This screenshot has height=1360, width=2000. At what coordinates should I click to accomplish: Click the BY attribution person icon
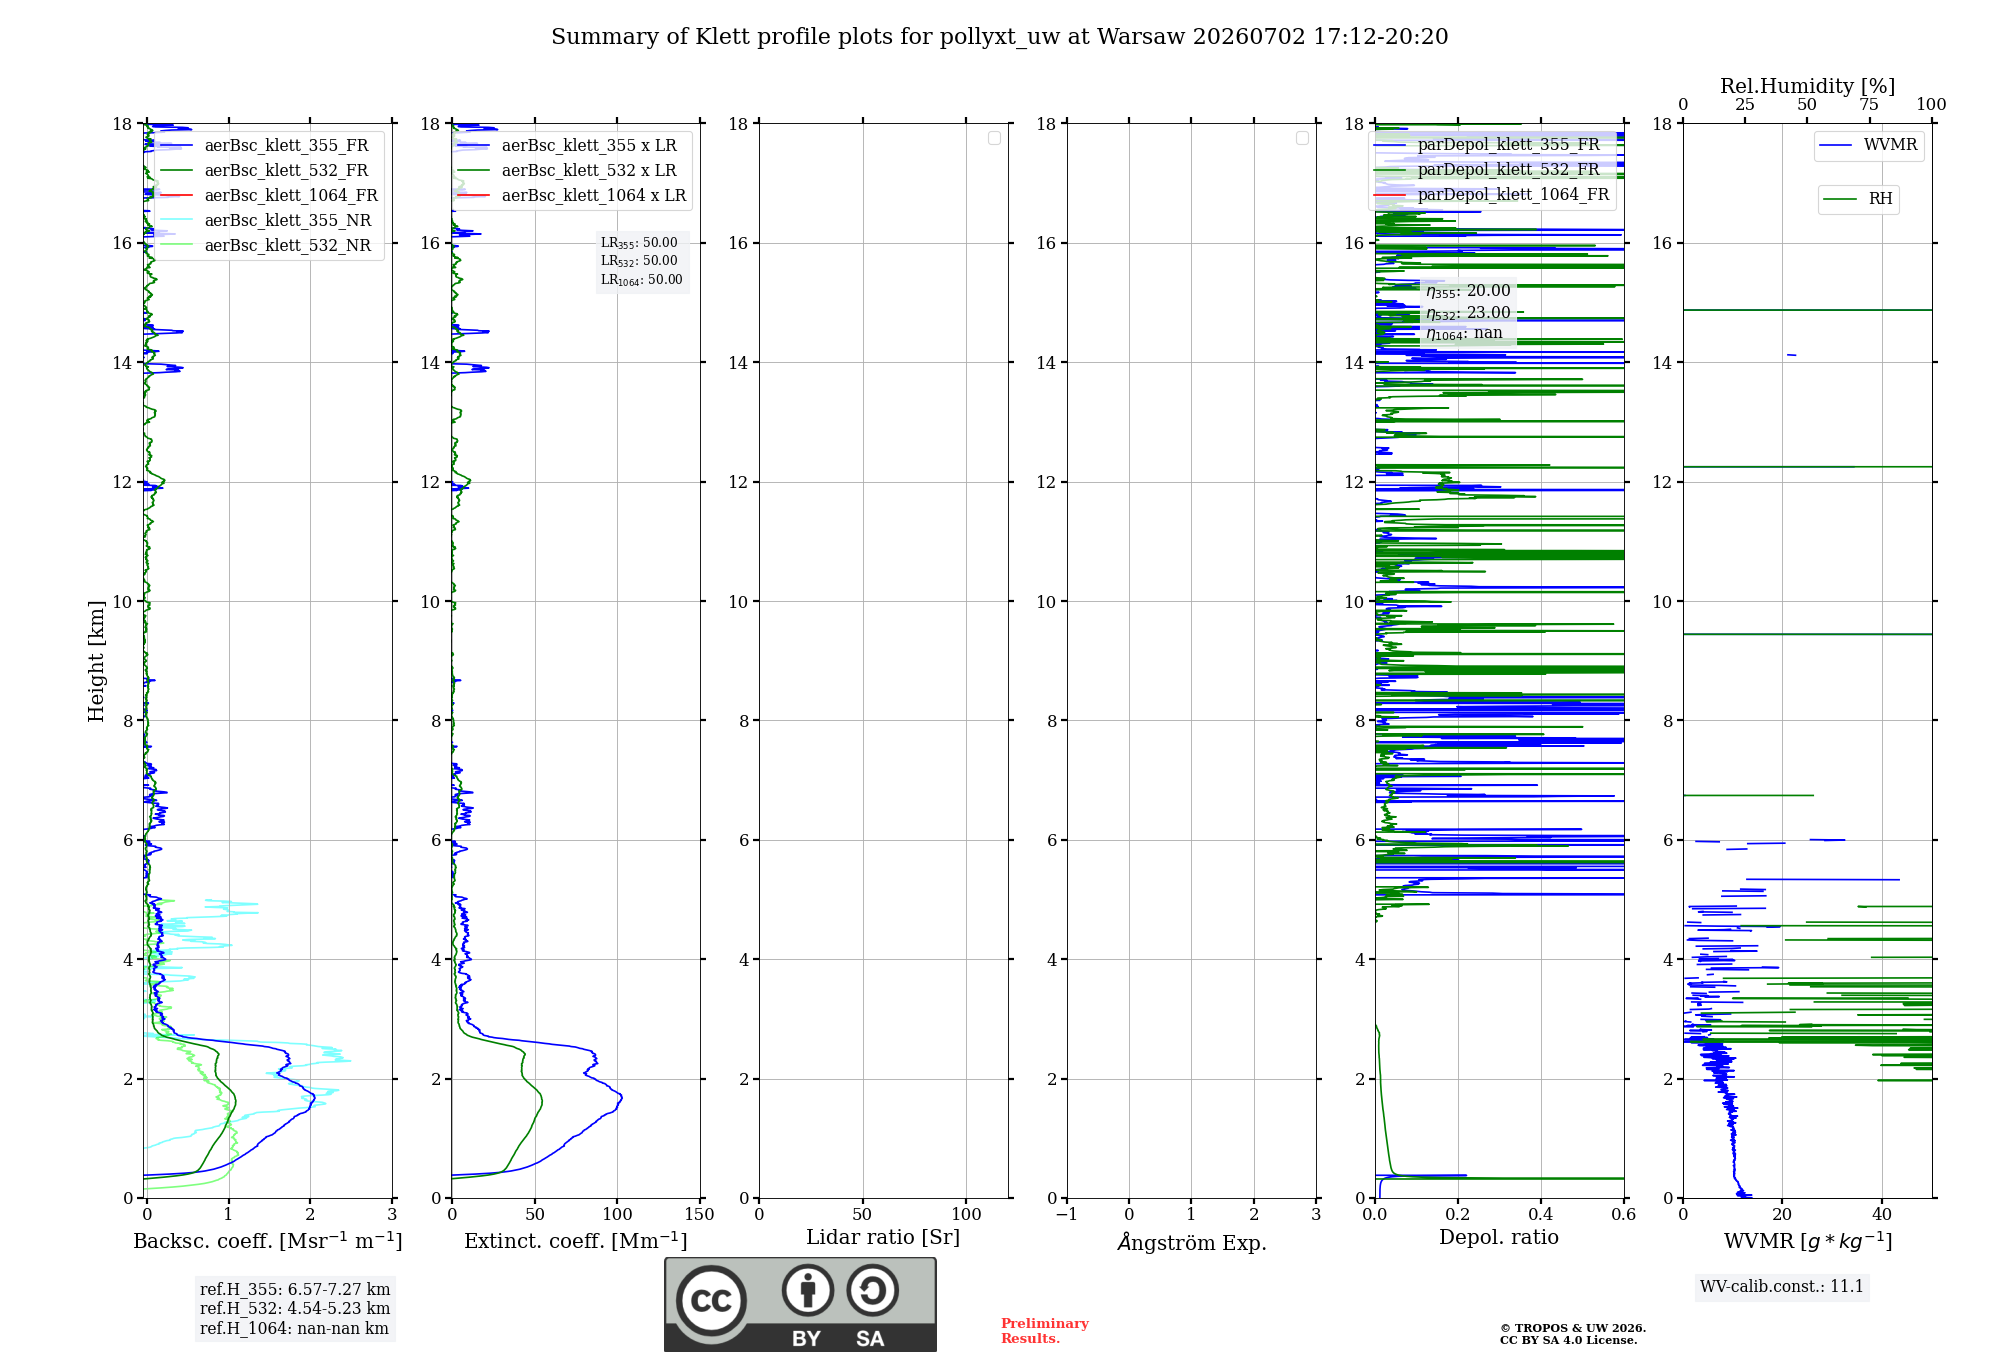click(x=808, y=1290)
